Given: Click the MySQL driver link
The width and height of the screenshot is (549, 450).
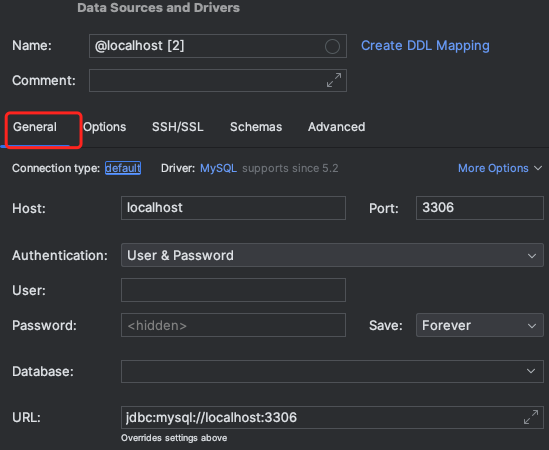Looking at the screenshot, I should pos(218,168).
